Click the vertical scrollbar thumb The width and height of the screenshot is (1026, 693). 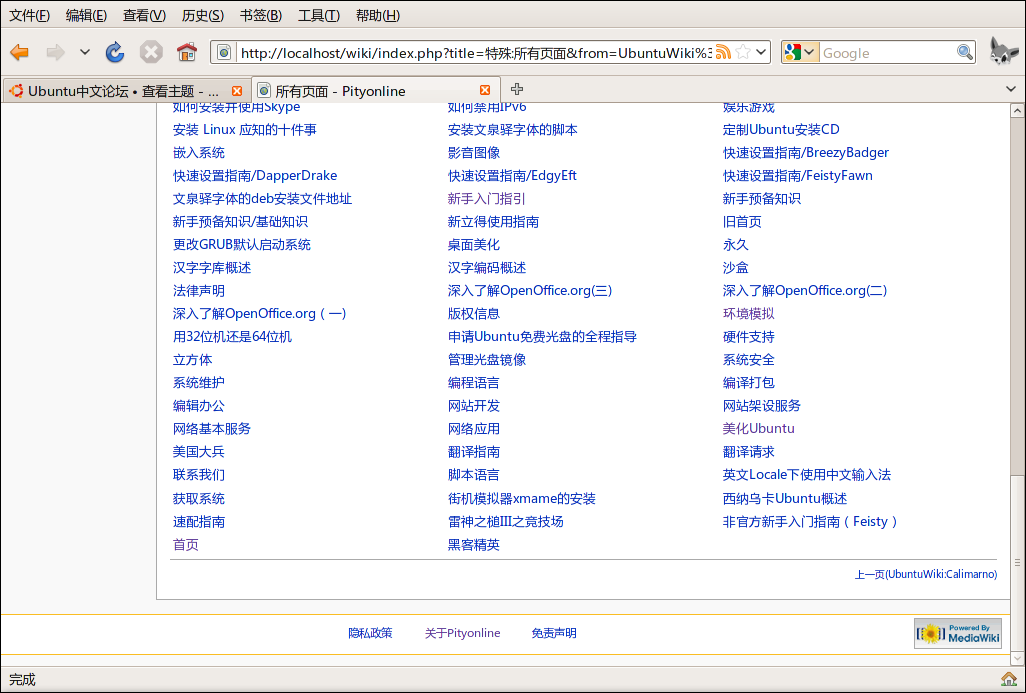coord(1017,561)
